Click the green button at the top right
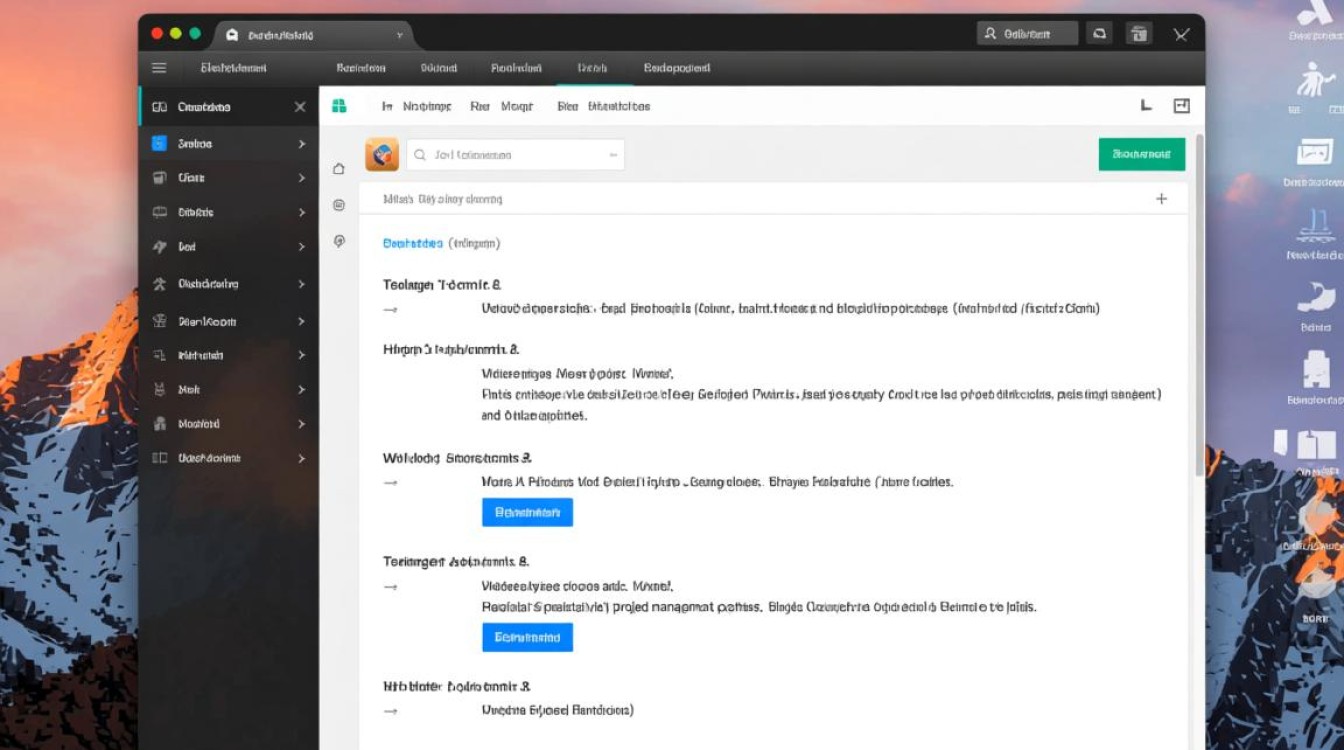 (x=1141, y=154)
